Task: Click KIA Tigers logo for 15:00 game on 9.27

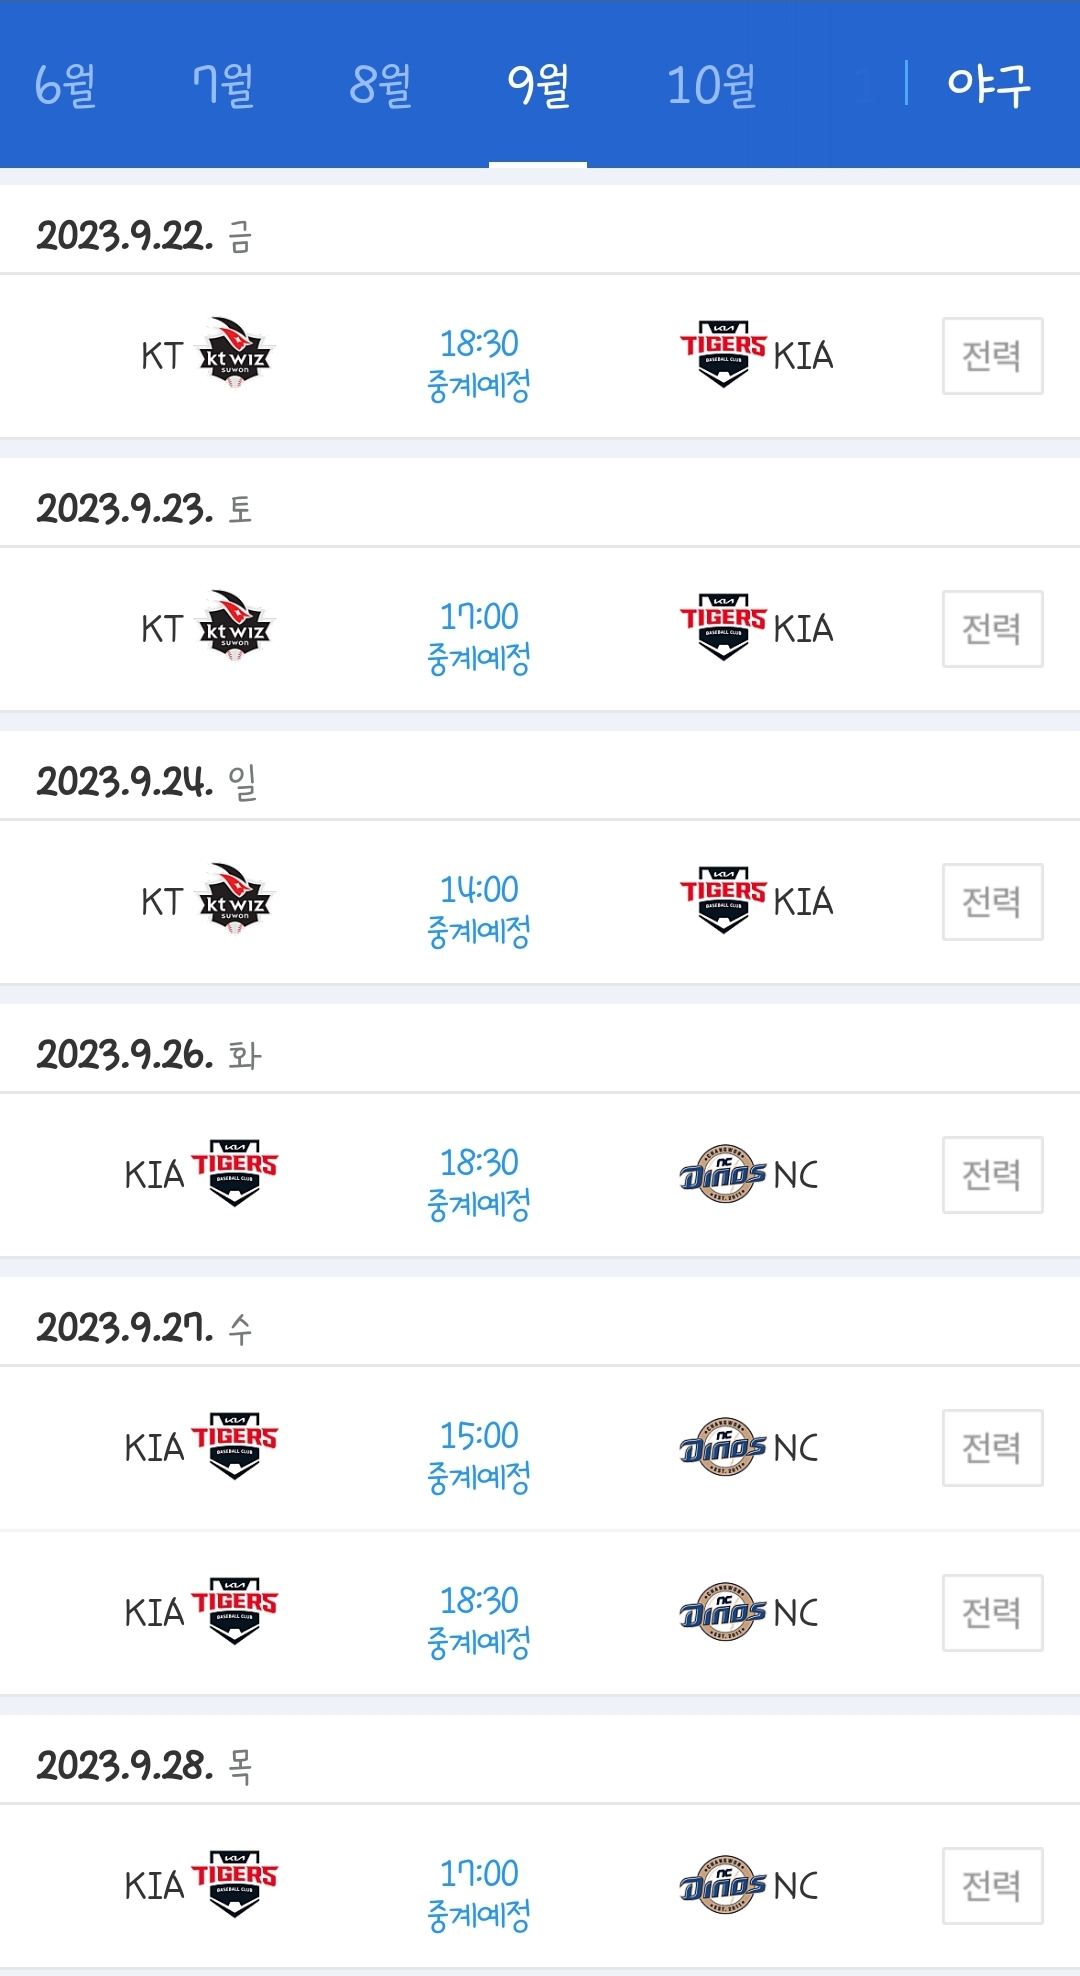Action: (235, 1446)
